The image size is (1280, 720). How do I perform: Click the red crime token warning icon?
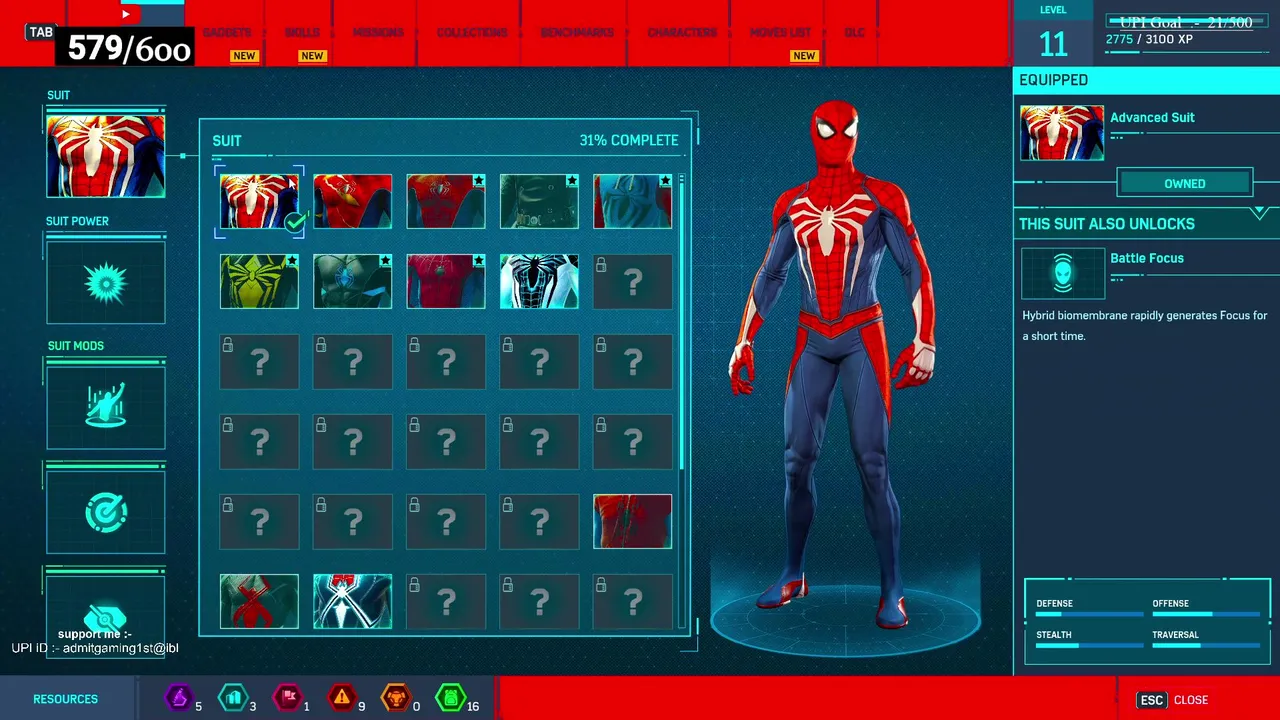tap(342, 698)
